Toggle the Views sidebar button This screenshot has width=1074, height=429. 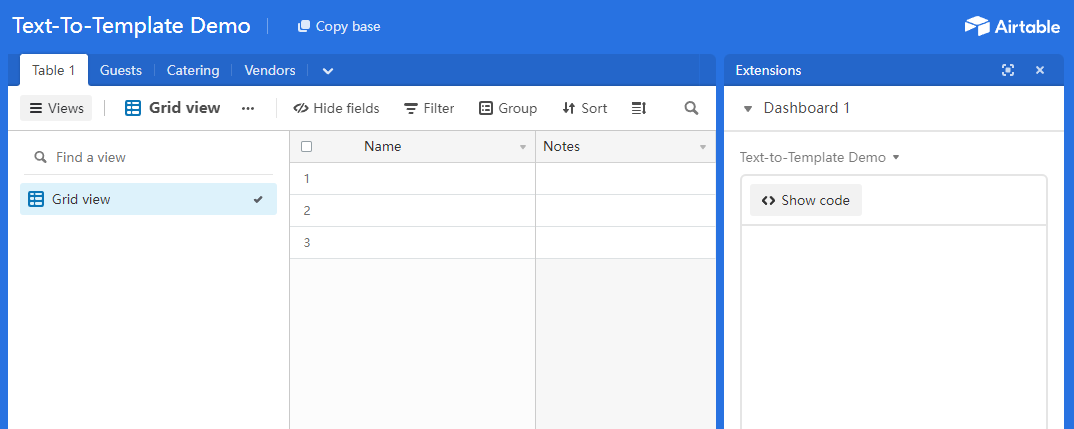pos(56,108)
